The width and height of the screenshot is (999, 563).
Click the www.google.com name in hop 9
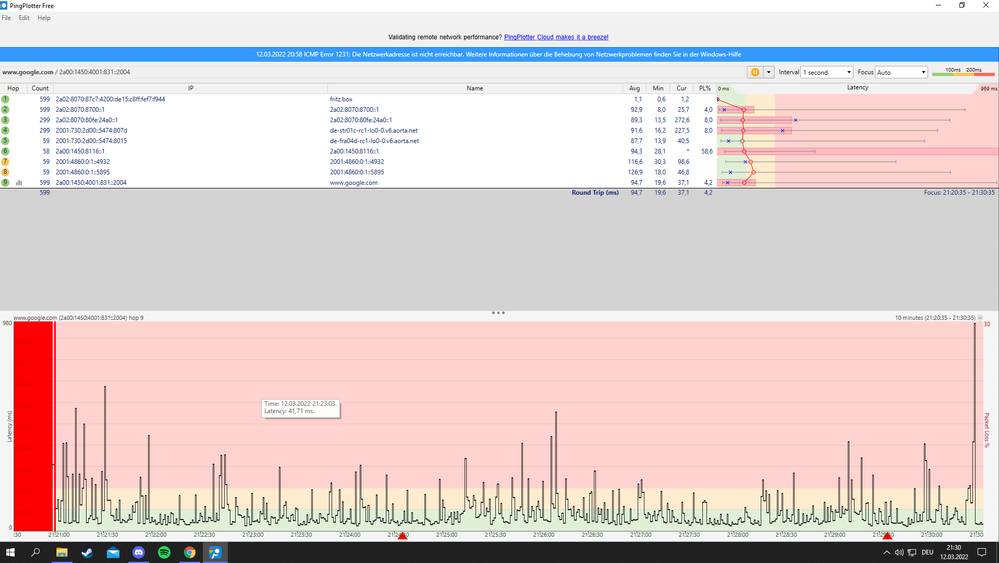[354, 183]
